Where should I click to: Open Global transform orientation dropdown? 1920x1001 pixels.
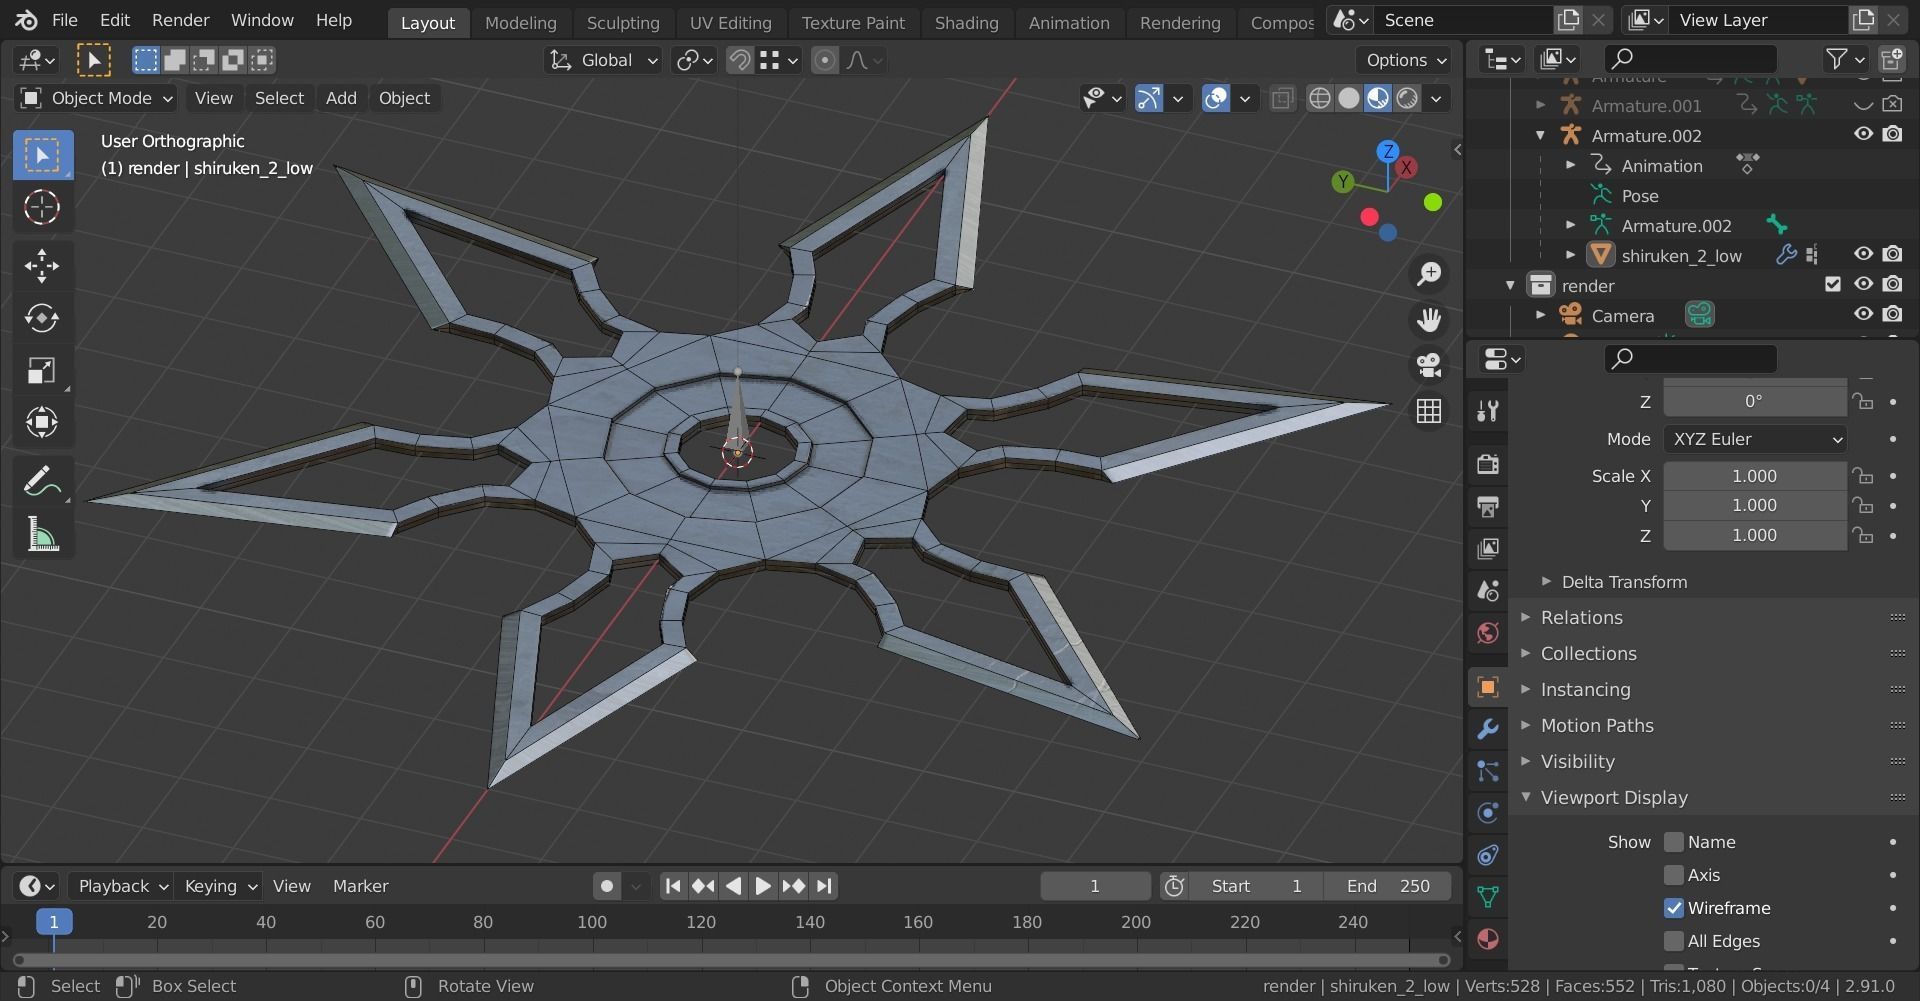coord(603,60)
